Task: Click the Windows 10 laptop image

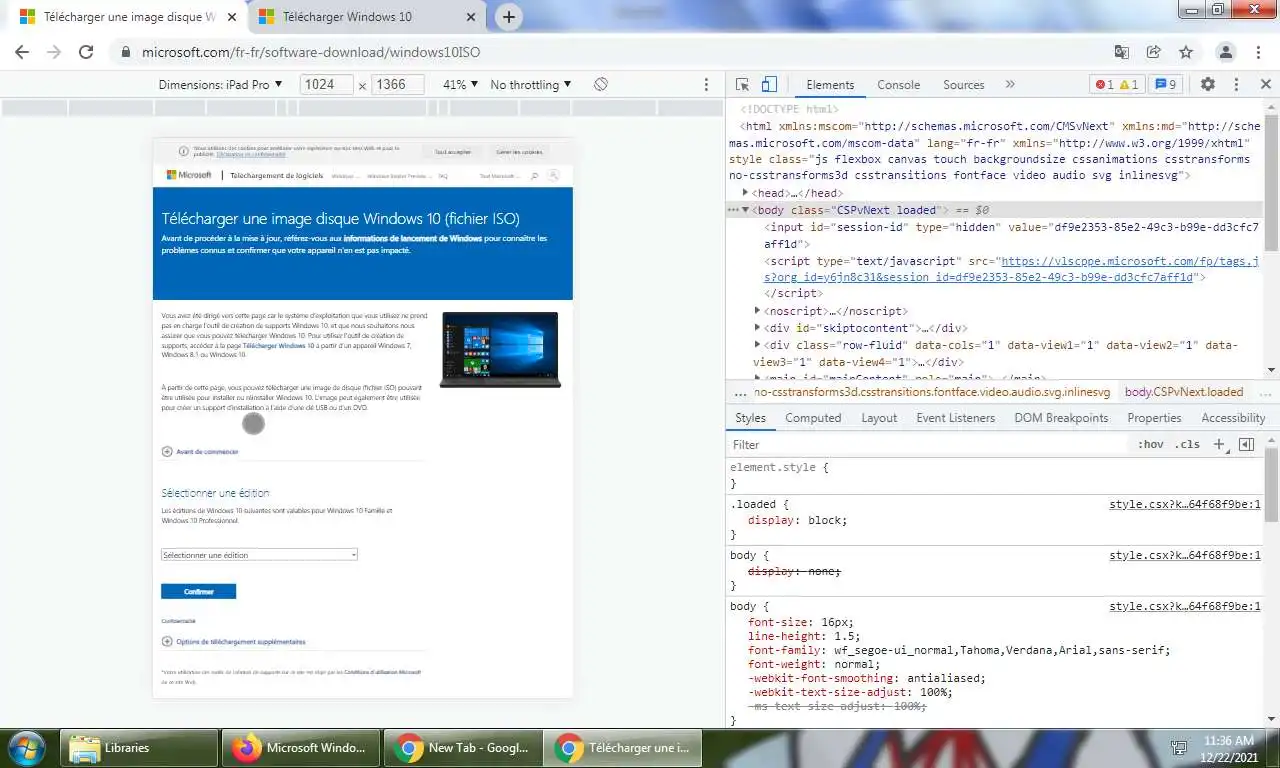Action: pyautogui.click(x=500, y=350)
